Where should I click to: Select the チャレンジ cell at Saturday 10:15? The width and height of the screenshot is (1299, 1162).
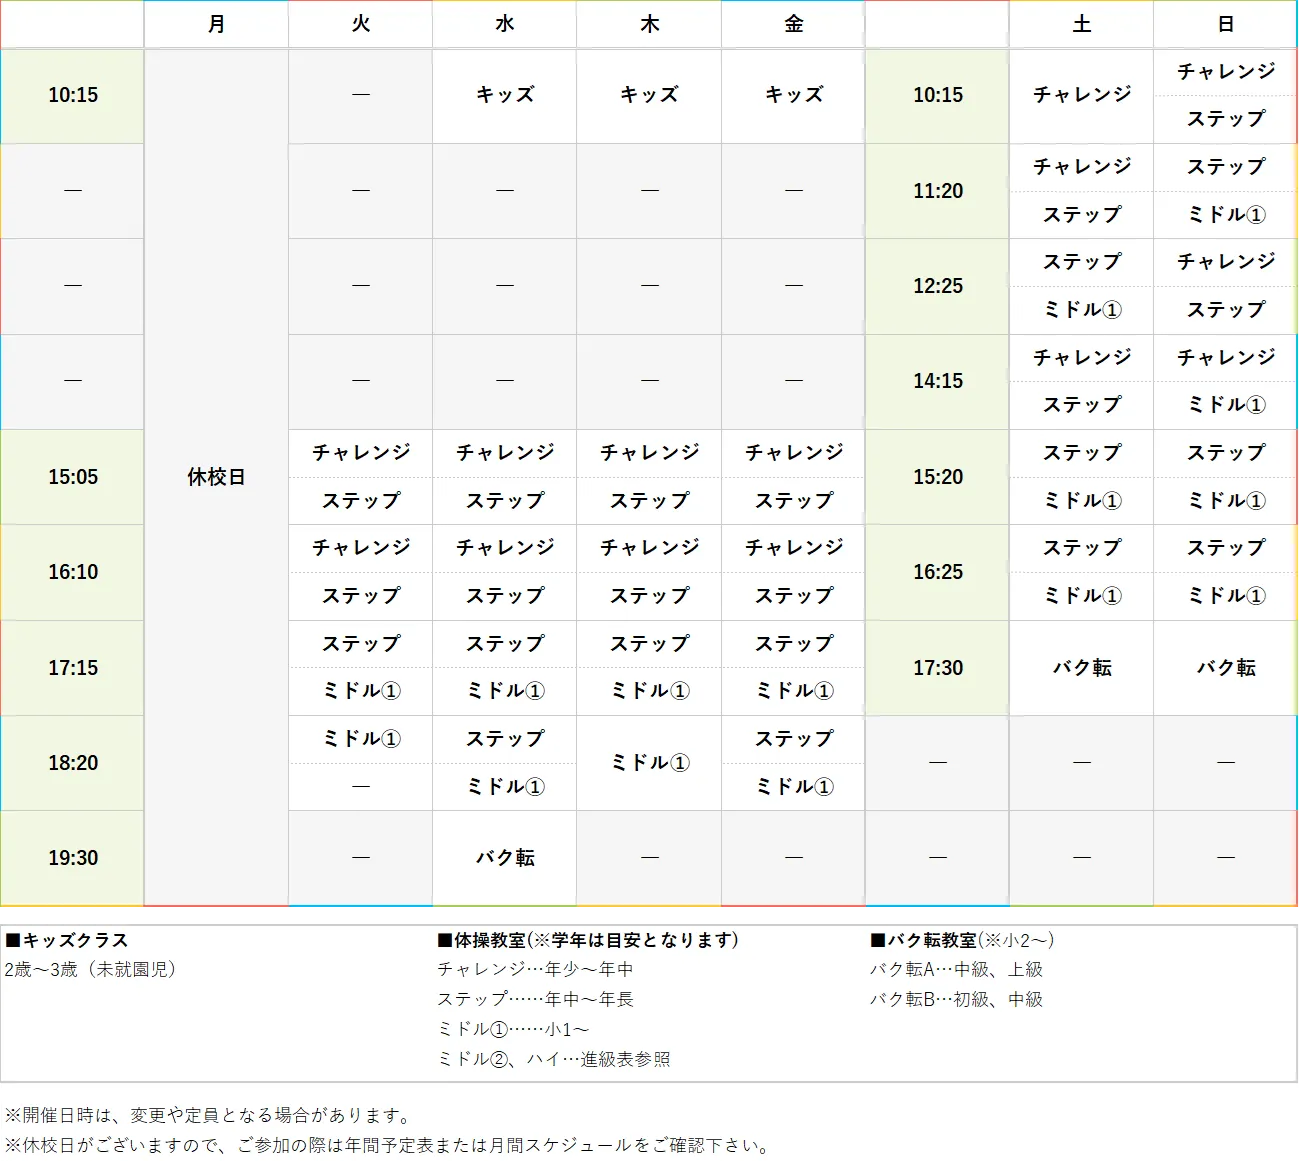click(1081, 95)
